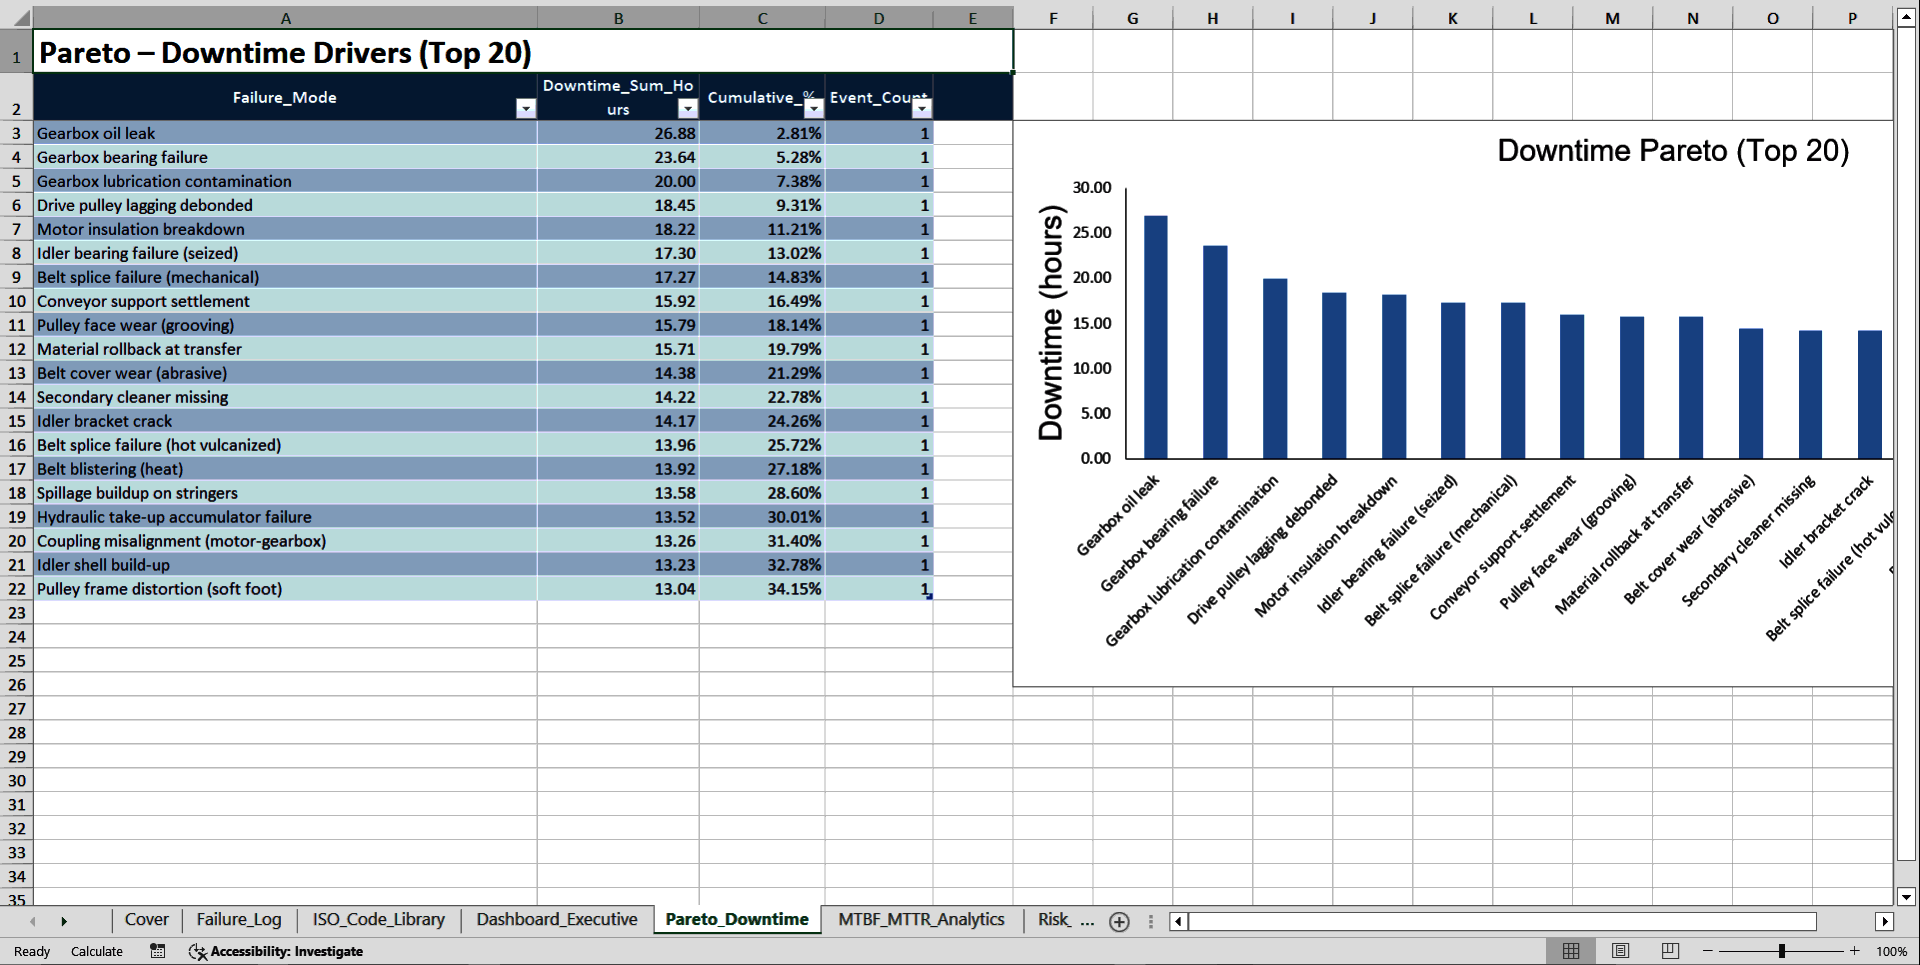The width and height of the screenshot is (1920, 965).
Task: Open the Event_Count filter dropdown
Action: (x=921, y=108)
